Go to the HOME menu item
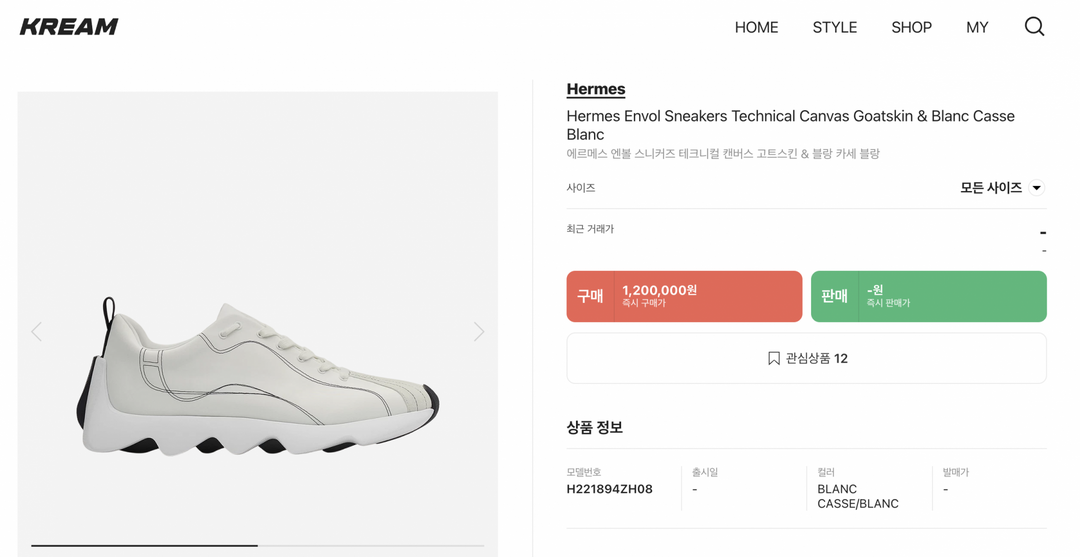1080x557 pixels. (x=756, y=27)
